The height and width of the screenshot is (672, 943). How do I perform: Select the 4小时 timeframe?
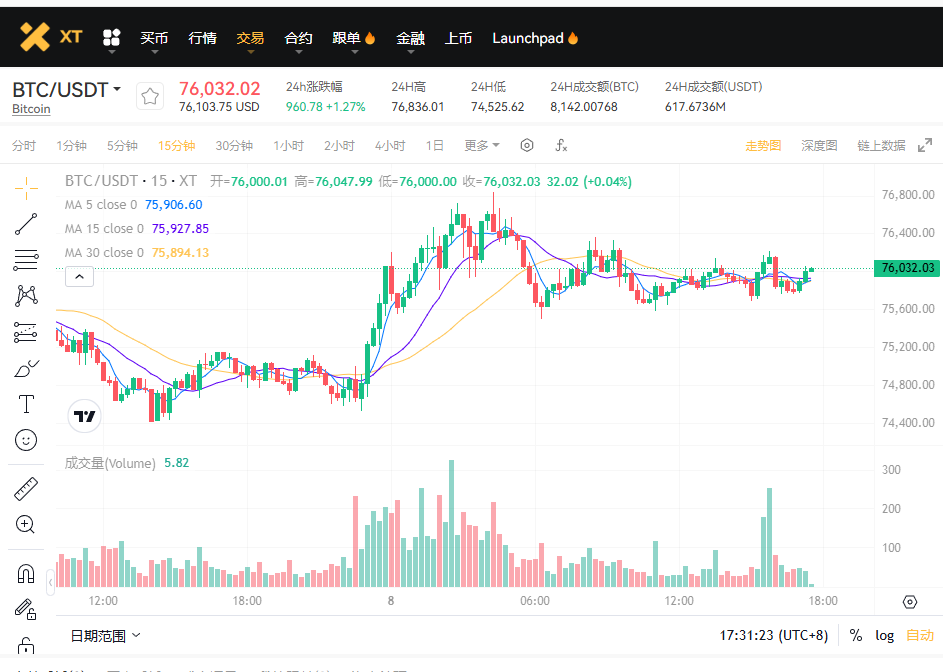click(x=390, y=146)
